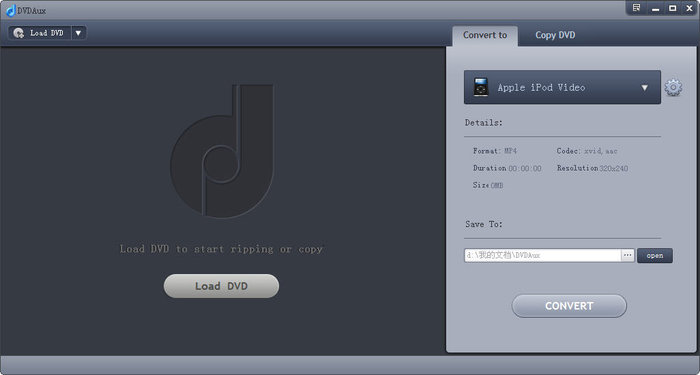This screenshot has width=700, height=375.
Task: Minimize the DVDAux window
Action: [x=655, y=8]
